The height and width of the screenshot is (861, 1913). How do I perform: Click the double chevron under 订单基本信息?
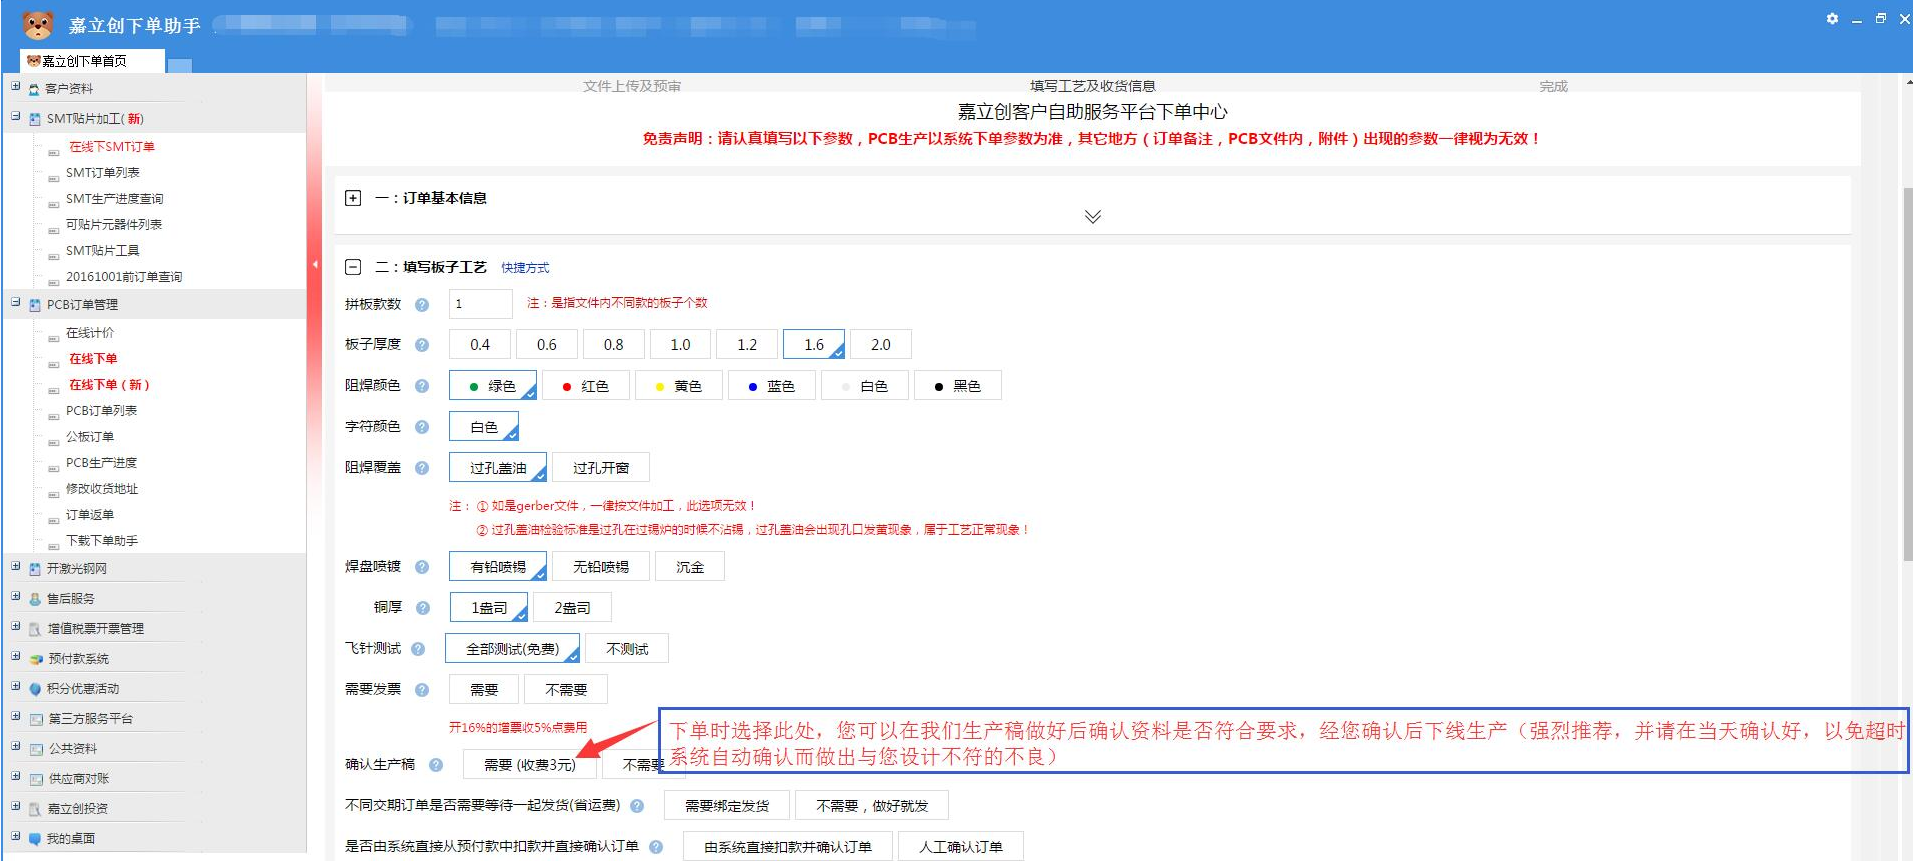[1093, 217]
